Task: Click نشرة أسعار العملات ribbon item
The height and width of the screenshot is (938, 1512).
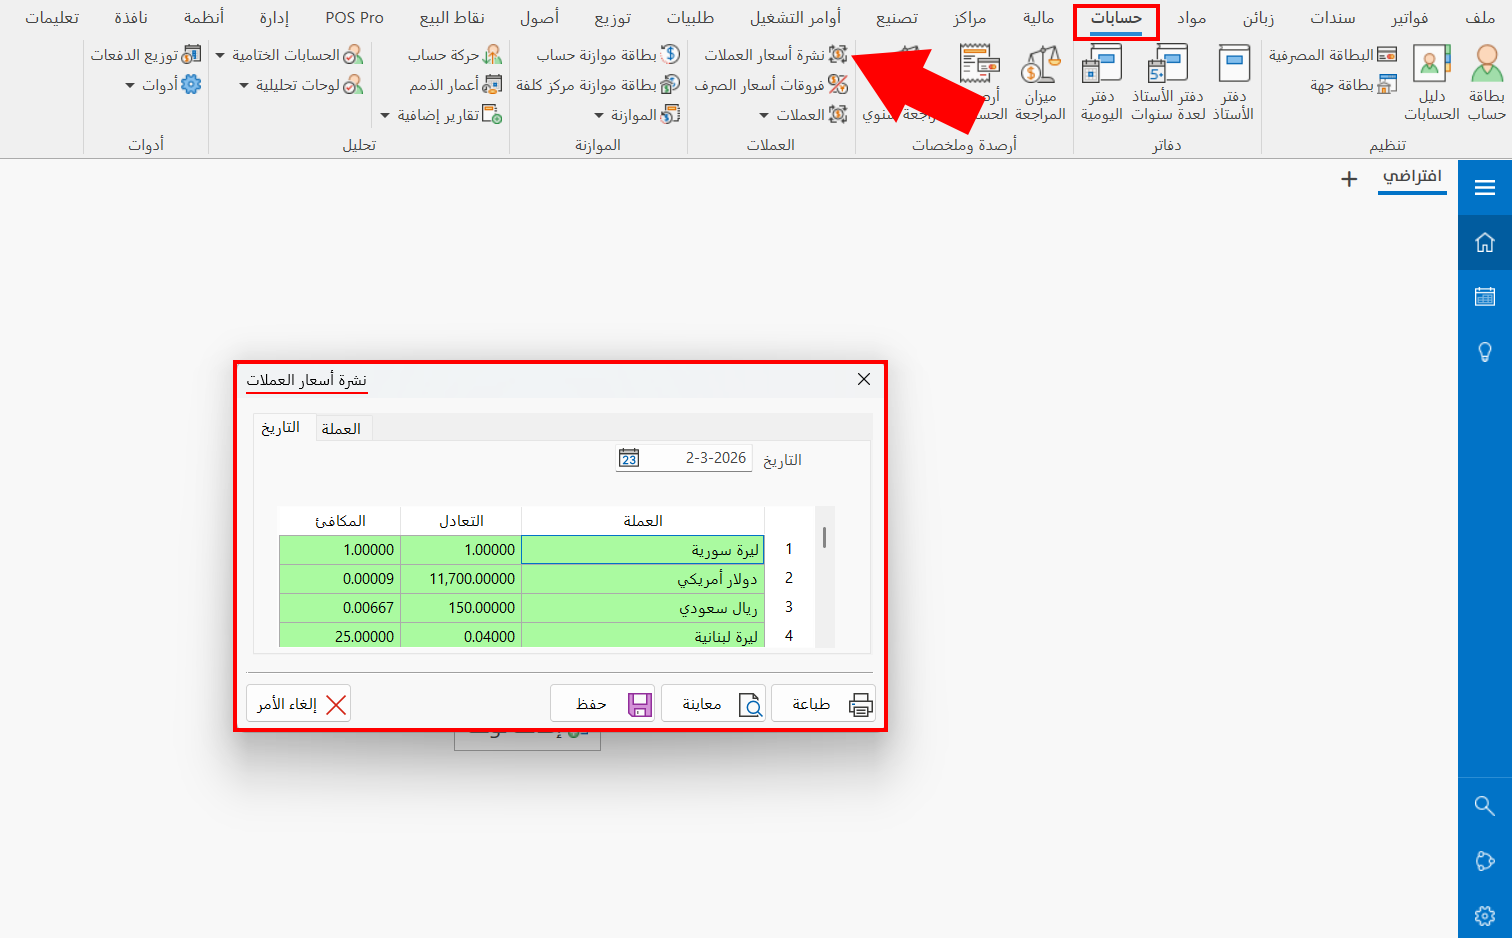Action: click(x=776, y=55)
